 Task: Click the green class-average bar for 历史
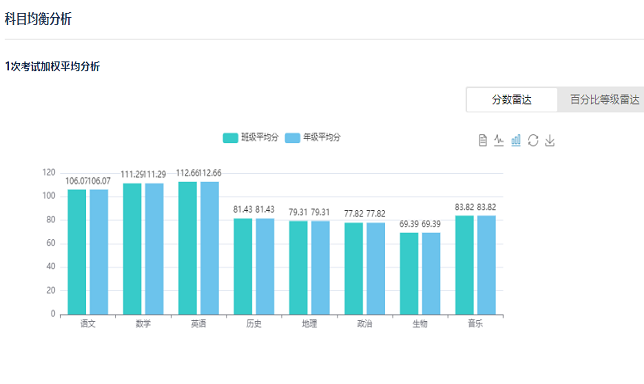point(243,267)
